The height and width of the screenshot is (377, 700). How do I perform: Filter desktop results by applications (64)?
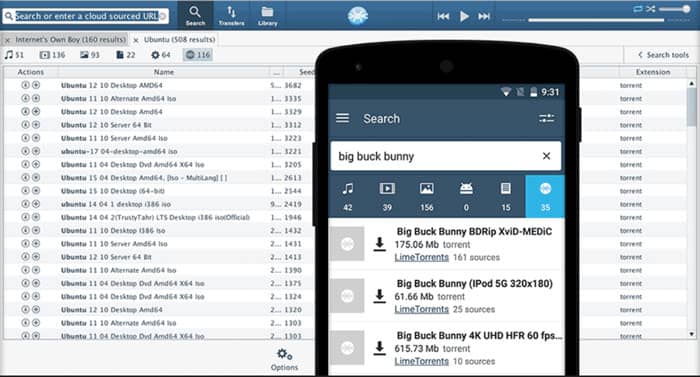click(x=161, y=55)
